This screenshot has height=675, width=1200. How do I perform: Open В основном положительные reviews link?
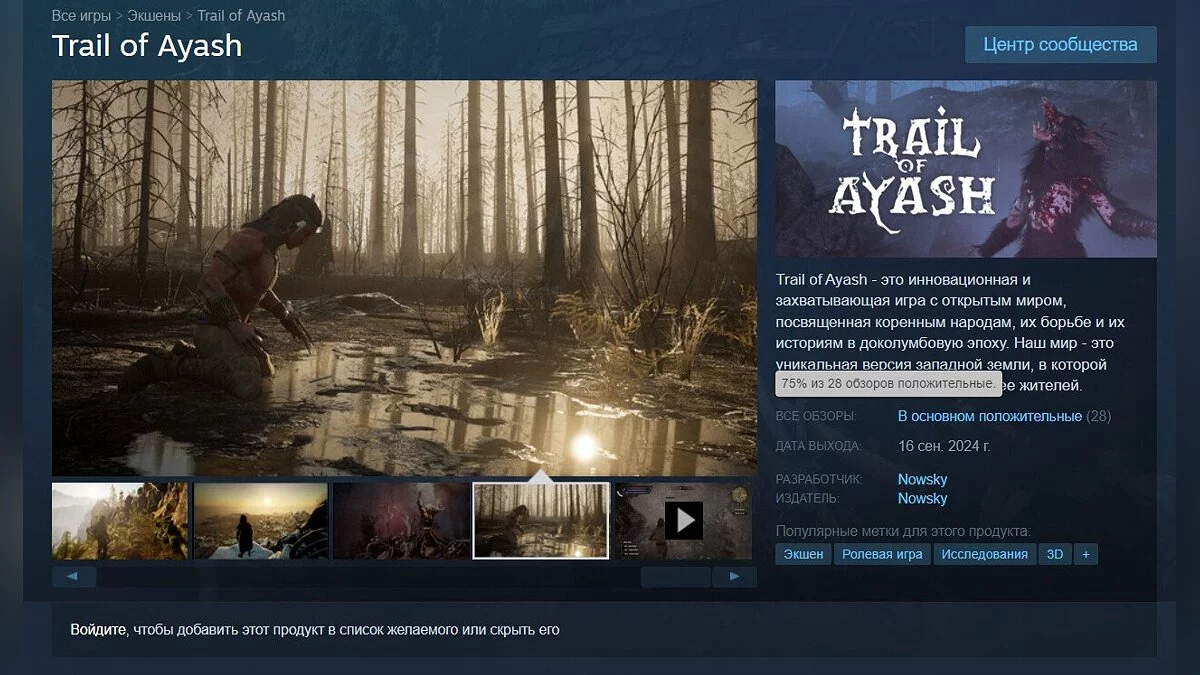click(x=989, y=416)
